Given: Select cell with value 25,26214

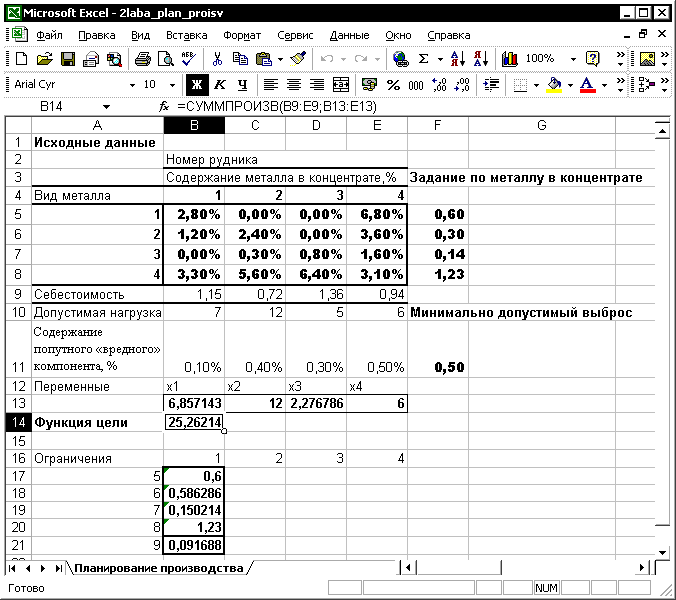Looking at the screenshot, I should [x=194, y=422].
